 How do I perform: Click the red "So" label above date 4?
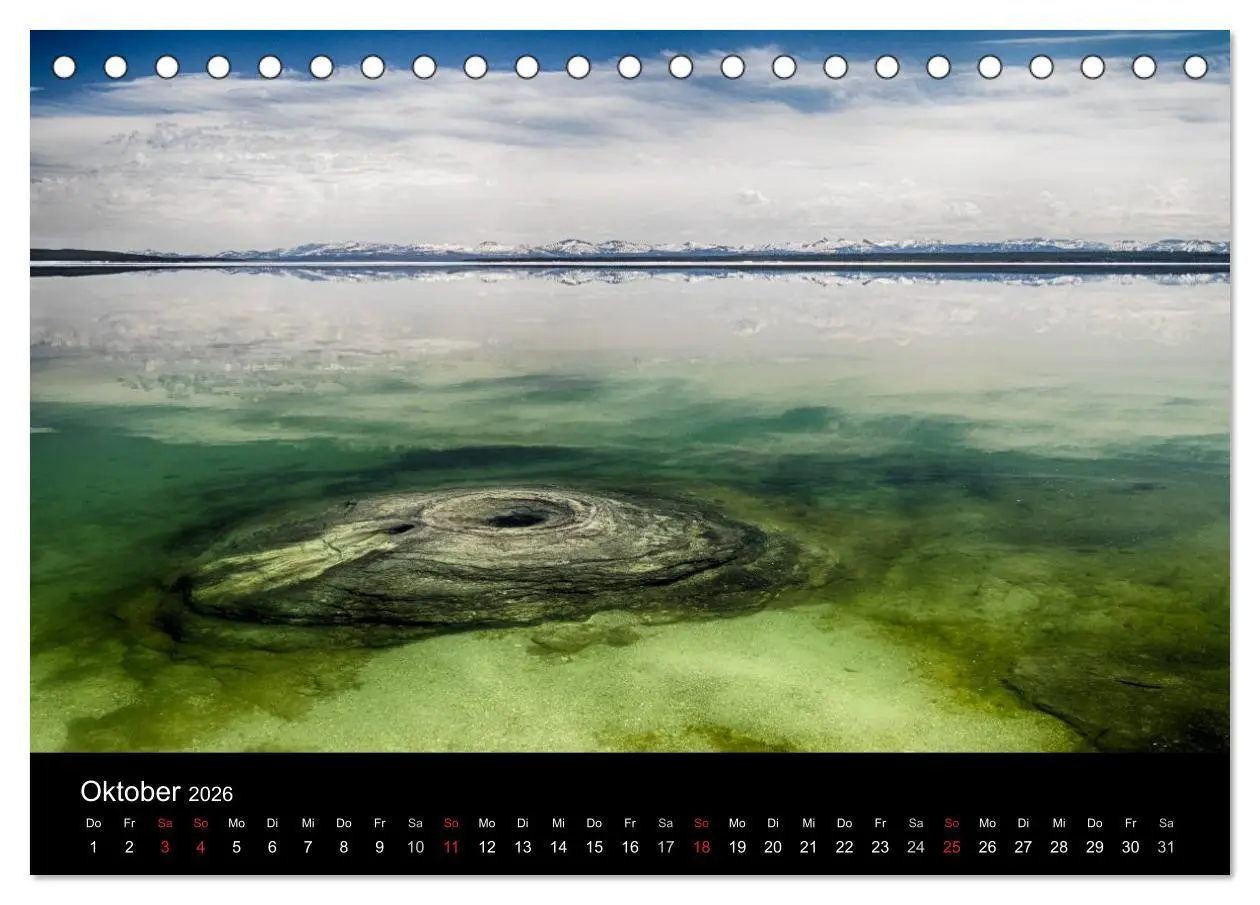pyautogui.click(x=201, y=823)
